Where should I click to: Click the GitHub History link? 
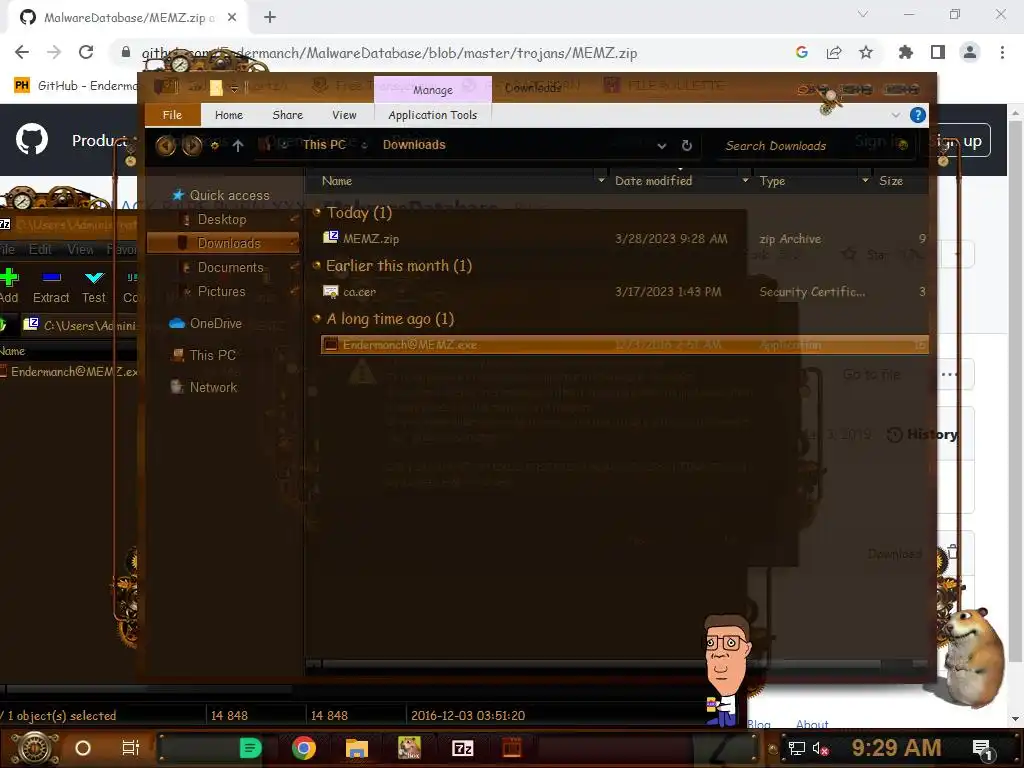click(921, 434)
